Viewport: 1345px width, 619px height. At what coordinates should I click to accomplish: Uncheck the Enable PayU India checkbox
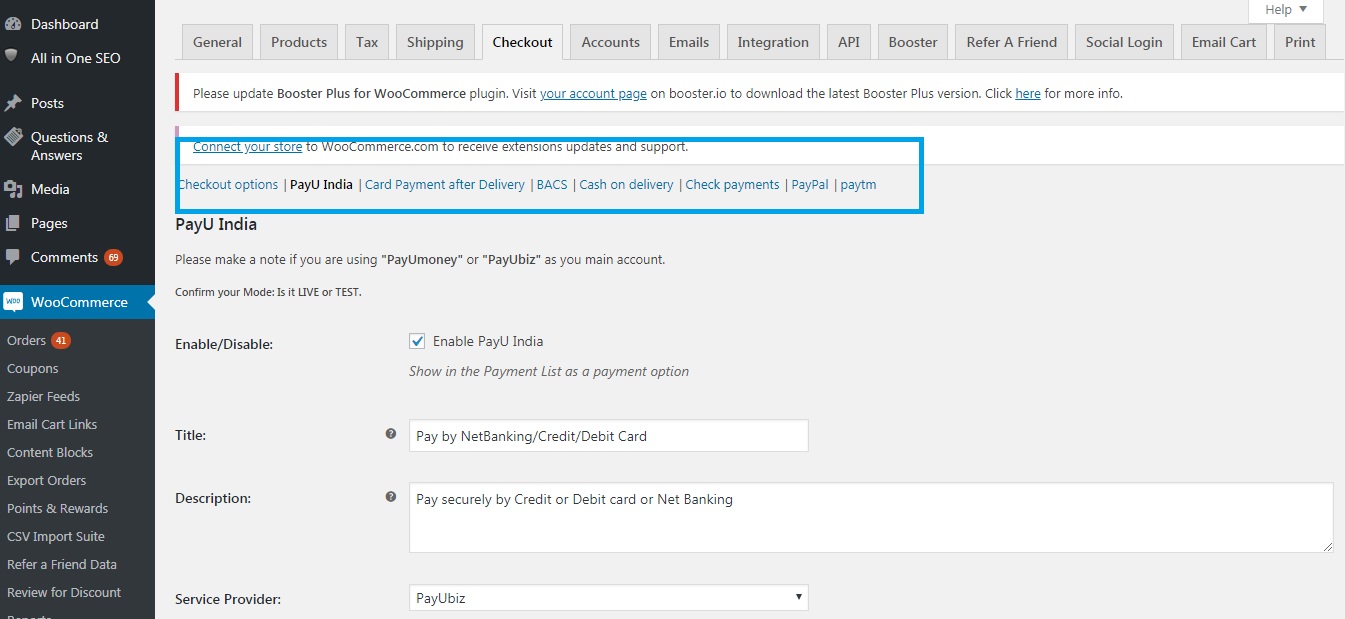pyautogui.click(x=418, y=341)
